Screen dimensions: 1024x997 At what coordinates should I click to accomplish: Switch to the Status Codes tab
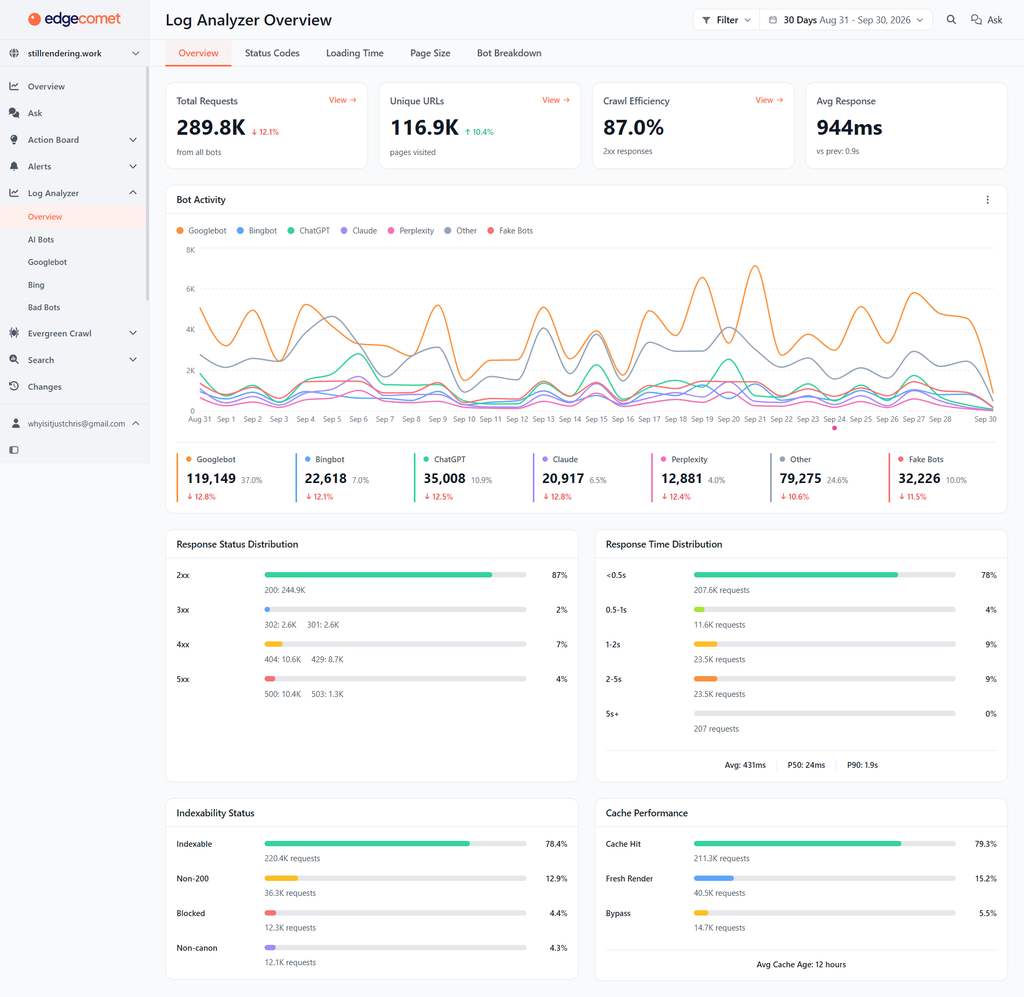[x=272, y=53]
